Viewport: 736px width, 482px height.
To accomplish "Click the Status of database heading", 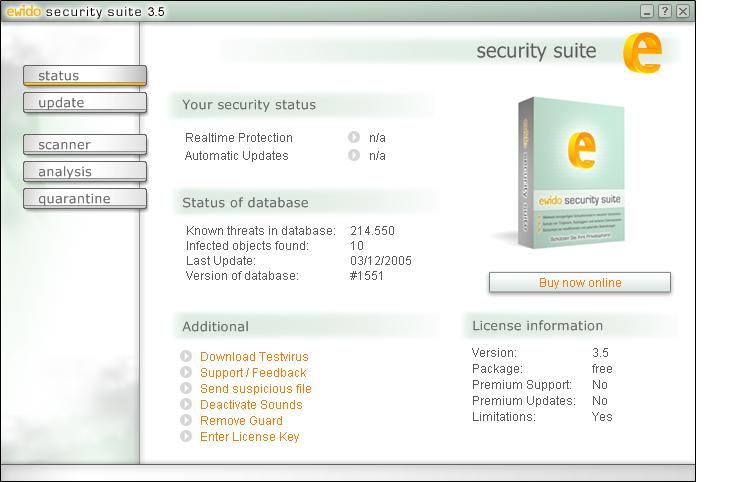I will tap(245, 202).
